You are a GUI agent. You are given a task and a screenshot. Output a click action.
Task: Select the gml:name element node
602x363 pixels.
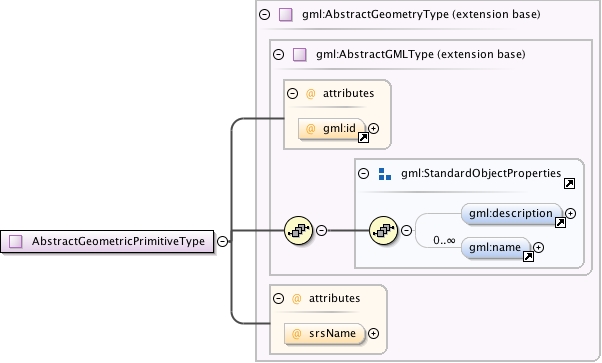point(496,248)
